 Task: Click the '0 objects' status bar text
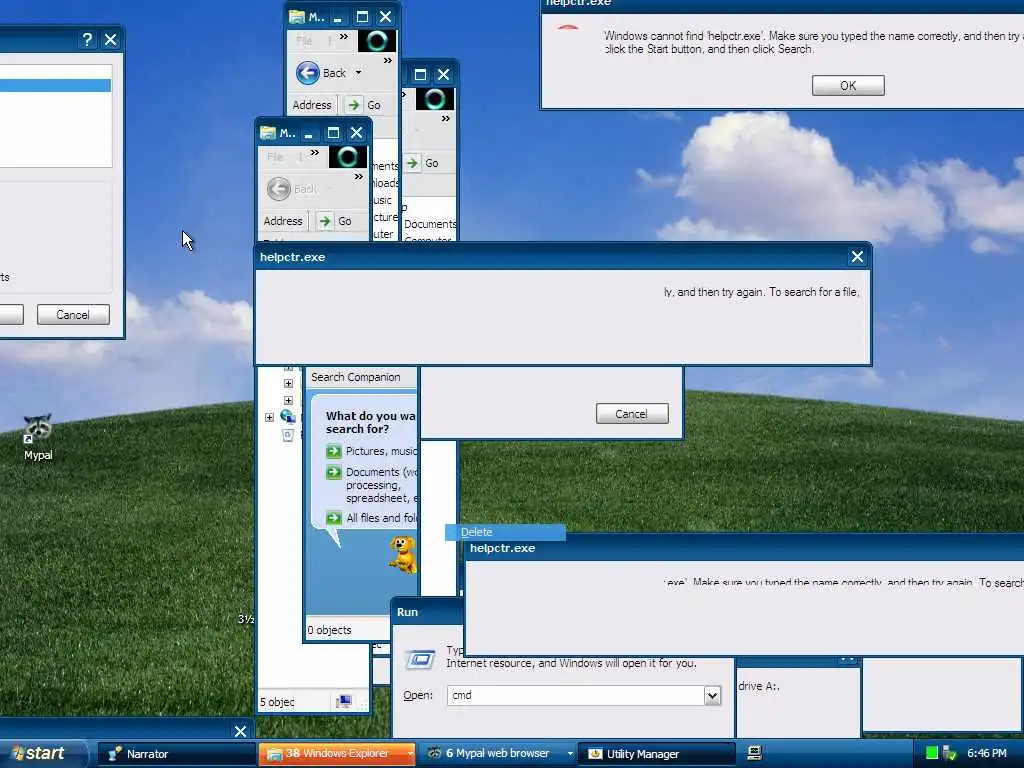coord(329,630)
